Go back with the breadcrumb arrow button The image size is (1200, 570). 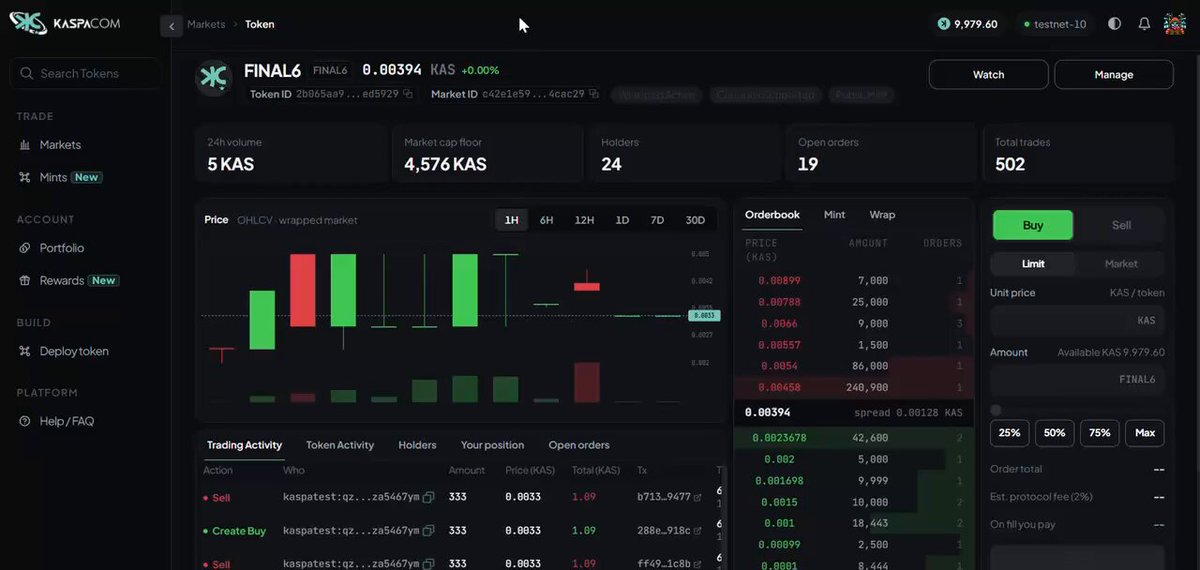click(172, 25)
